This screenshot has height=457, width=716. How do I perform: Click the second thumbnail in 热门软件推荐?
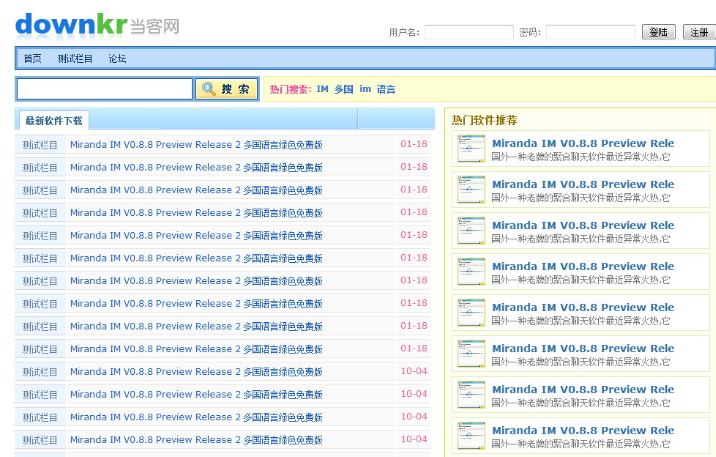tap(471, 189)
